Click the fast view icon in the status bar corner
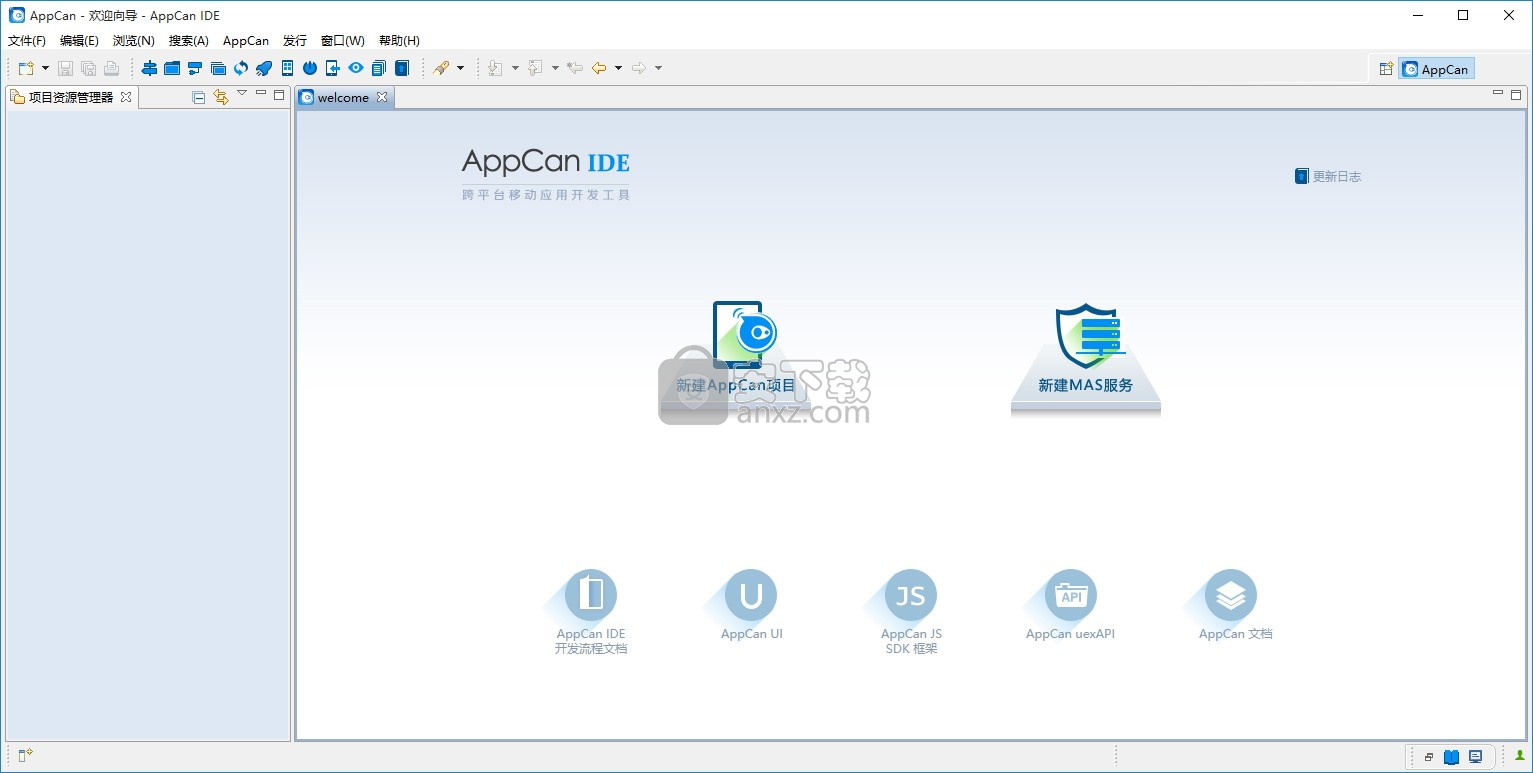Image resolution: width=1533 pixels, height=773 pixels. pos(25,756)
